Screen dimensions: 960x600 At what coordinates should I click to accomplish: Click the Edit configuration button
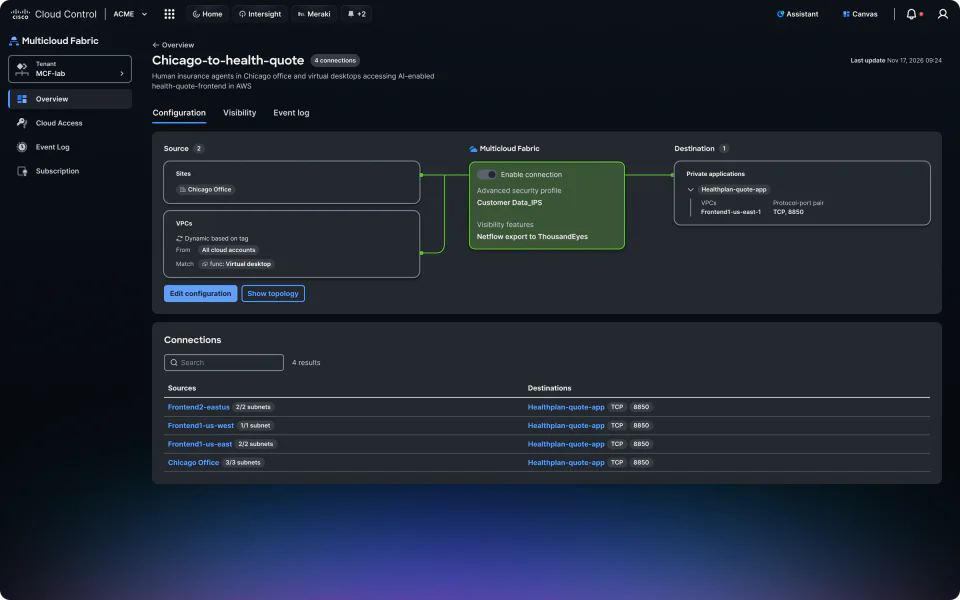200,293
